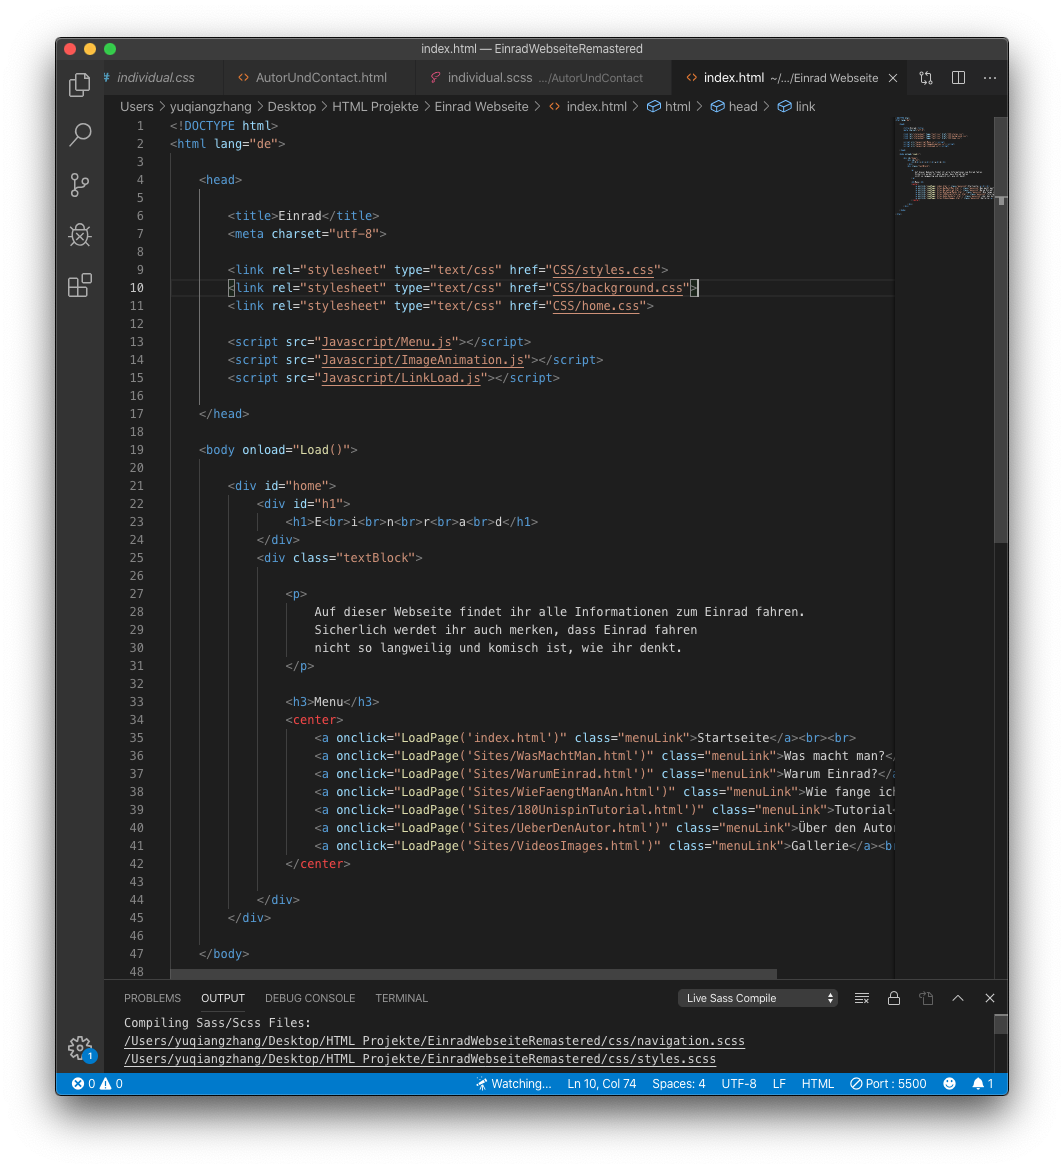Change end of line sequence LF

[x=779, y=1084]
